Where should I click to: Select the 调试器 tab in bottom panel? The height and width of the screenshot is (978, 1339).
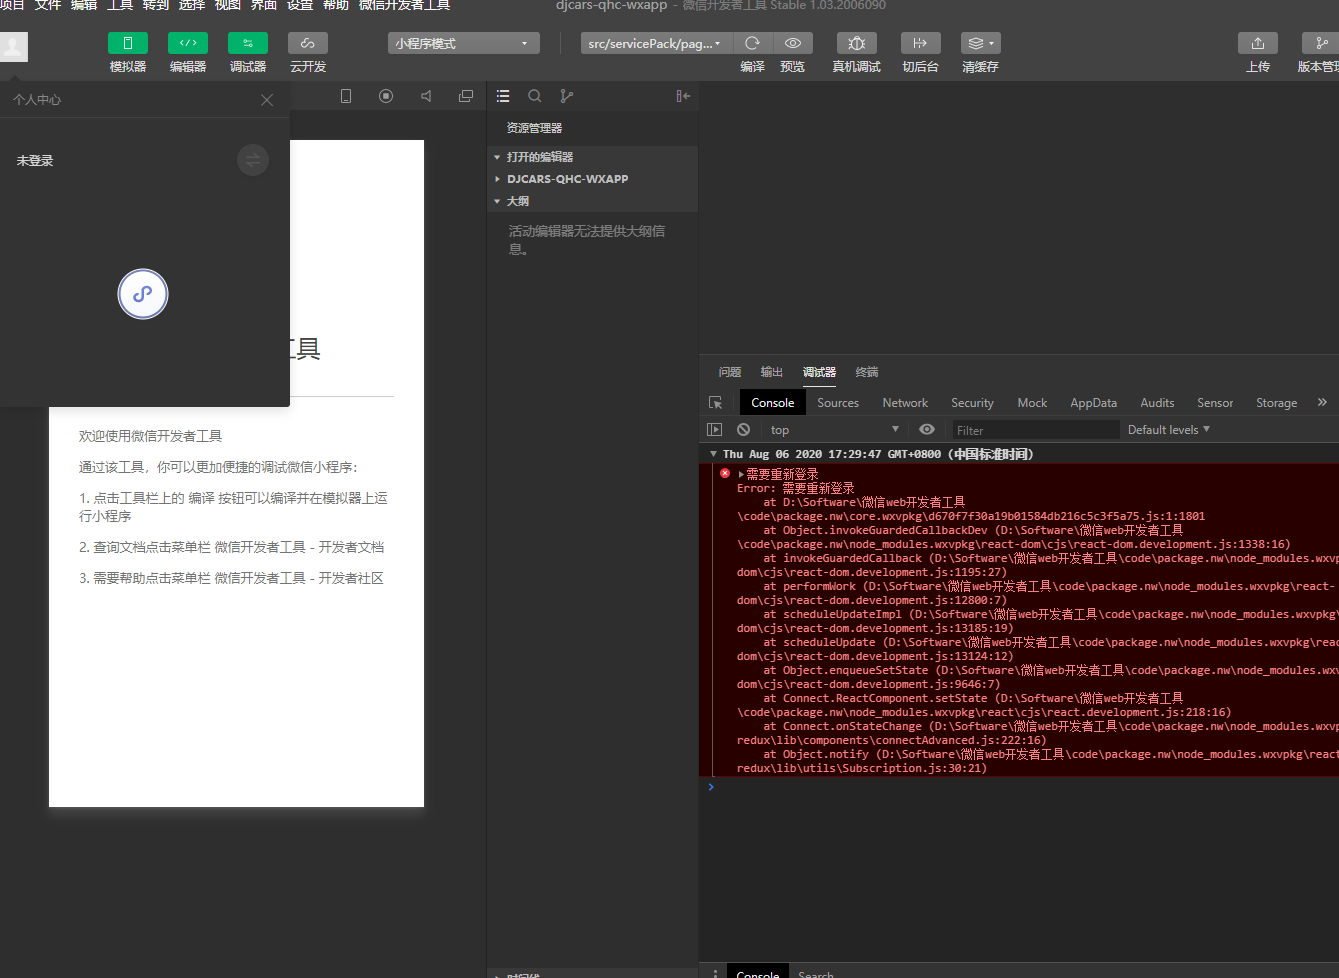819,372
